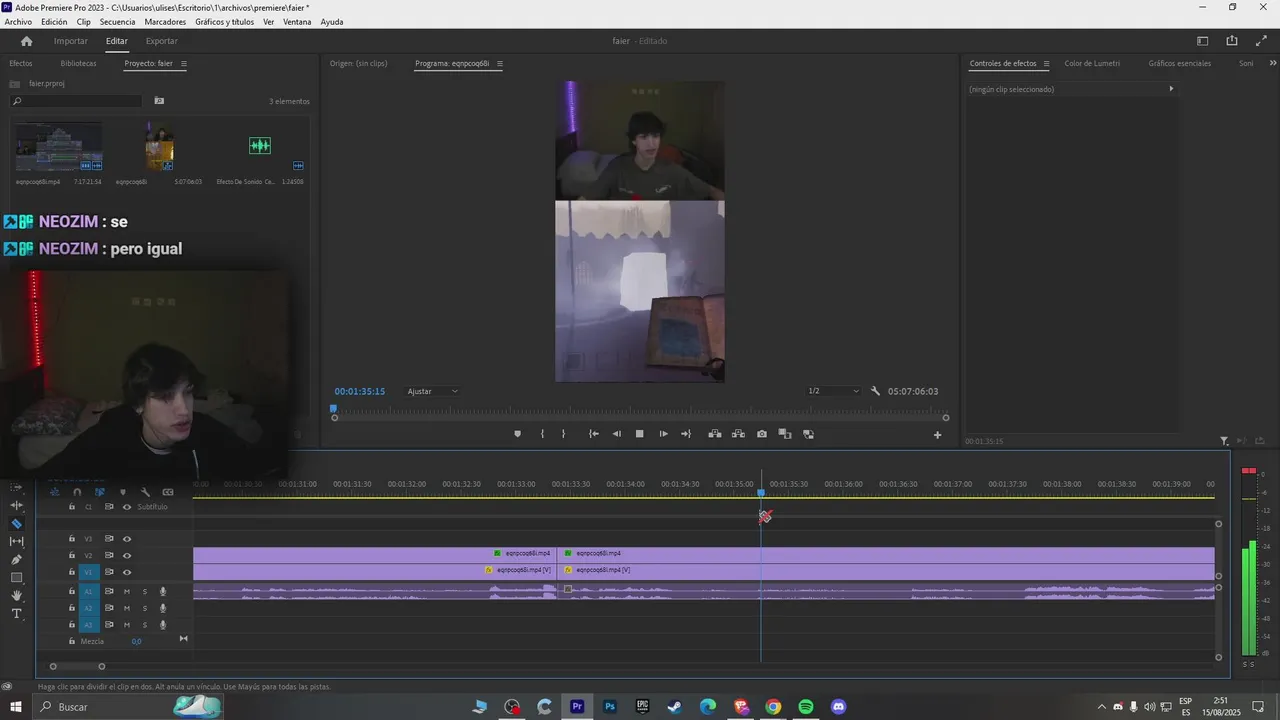Open the Gráficos y títulos menu
Viewport: 1280px width, 720px height.
click(224, 22)
